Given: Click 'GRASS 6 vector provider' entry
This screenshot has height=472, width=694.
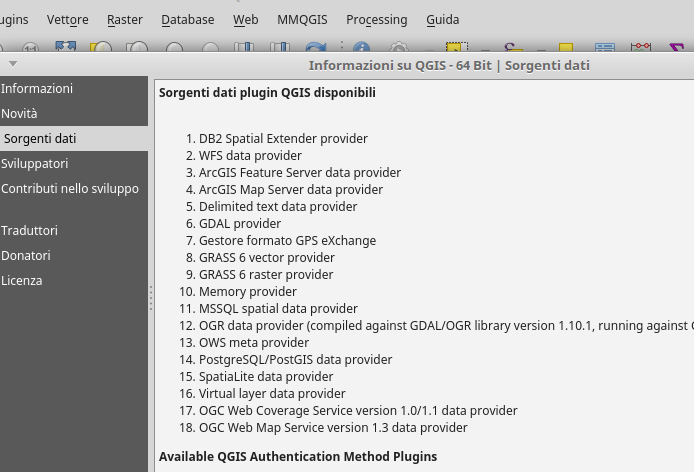Looking at the screenshot, I should tap(267, 257).
